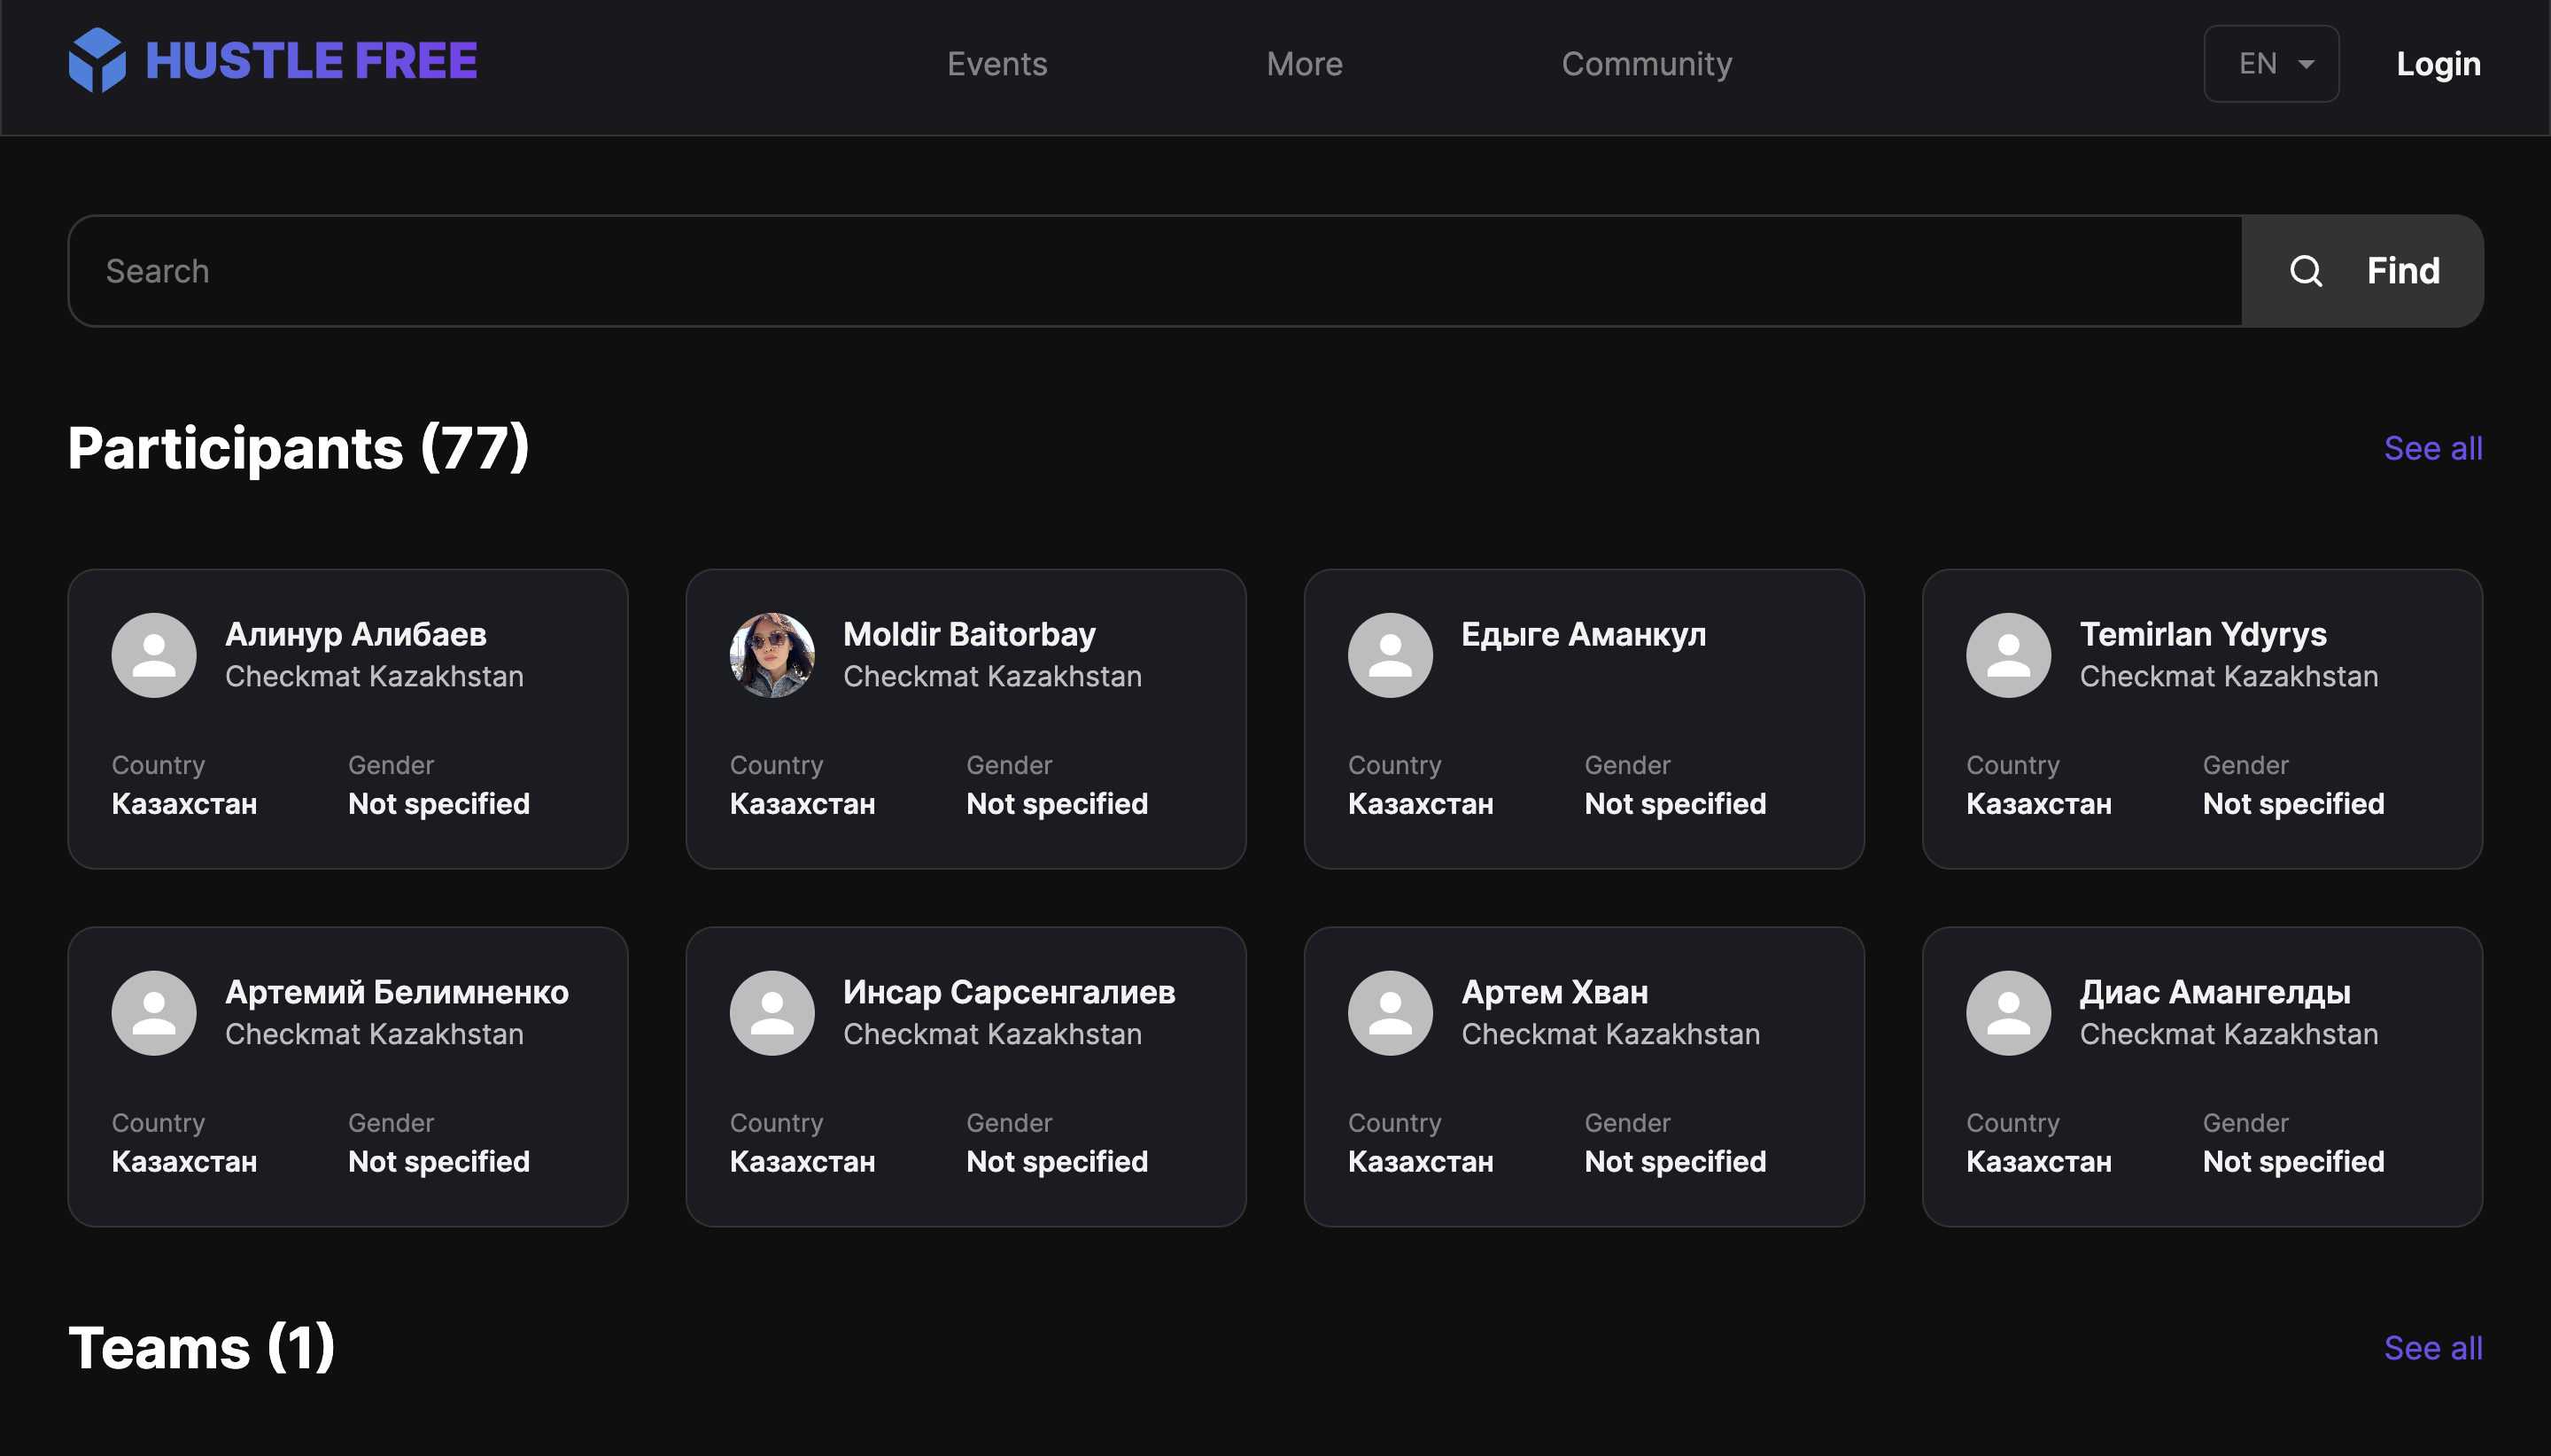Image resolution: width=2551 pixels, height=1456 pixels.
Task: Click the magnifier search icon
Action: (2304, 270)
